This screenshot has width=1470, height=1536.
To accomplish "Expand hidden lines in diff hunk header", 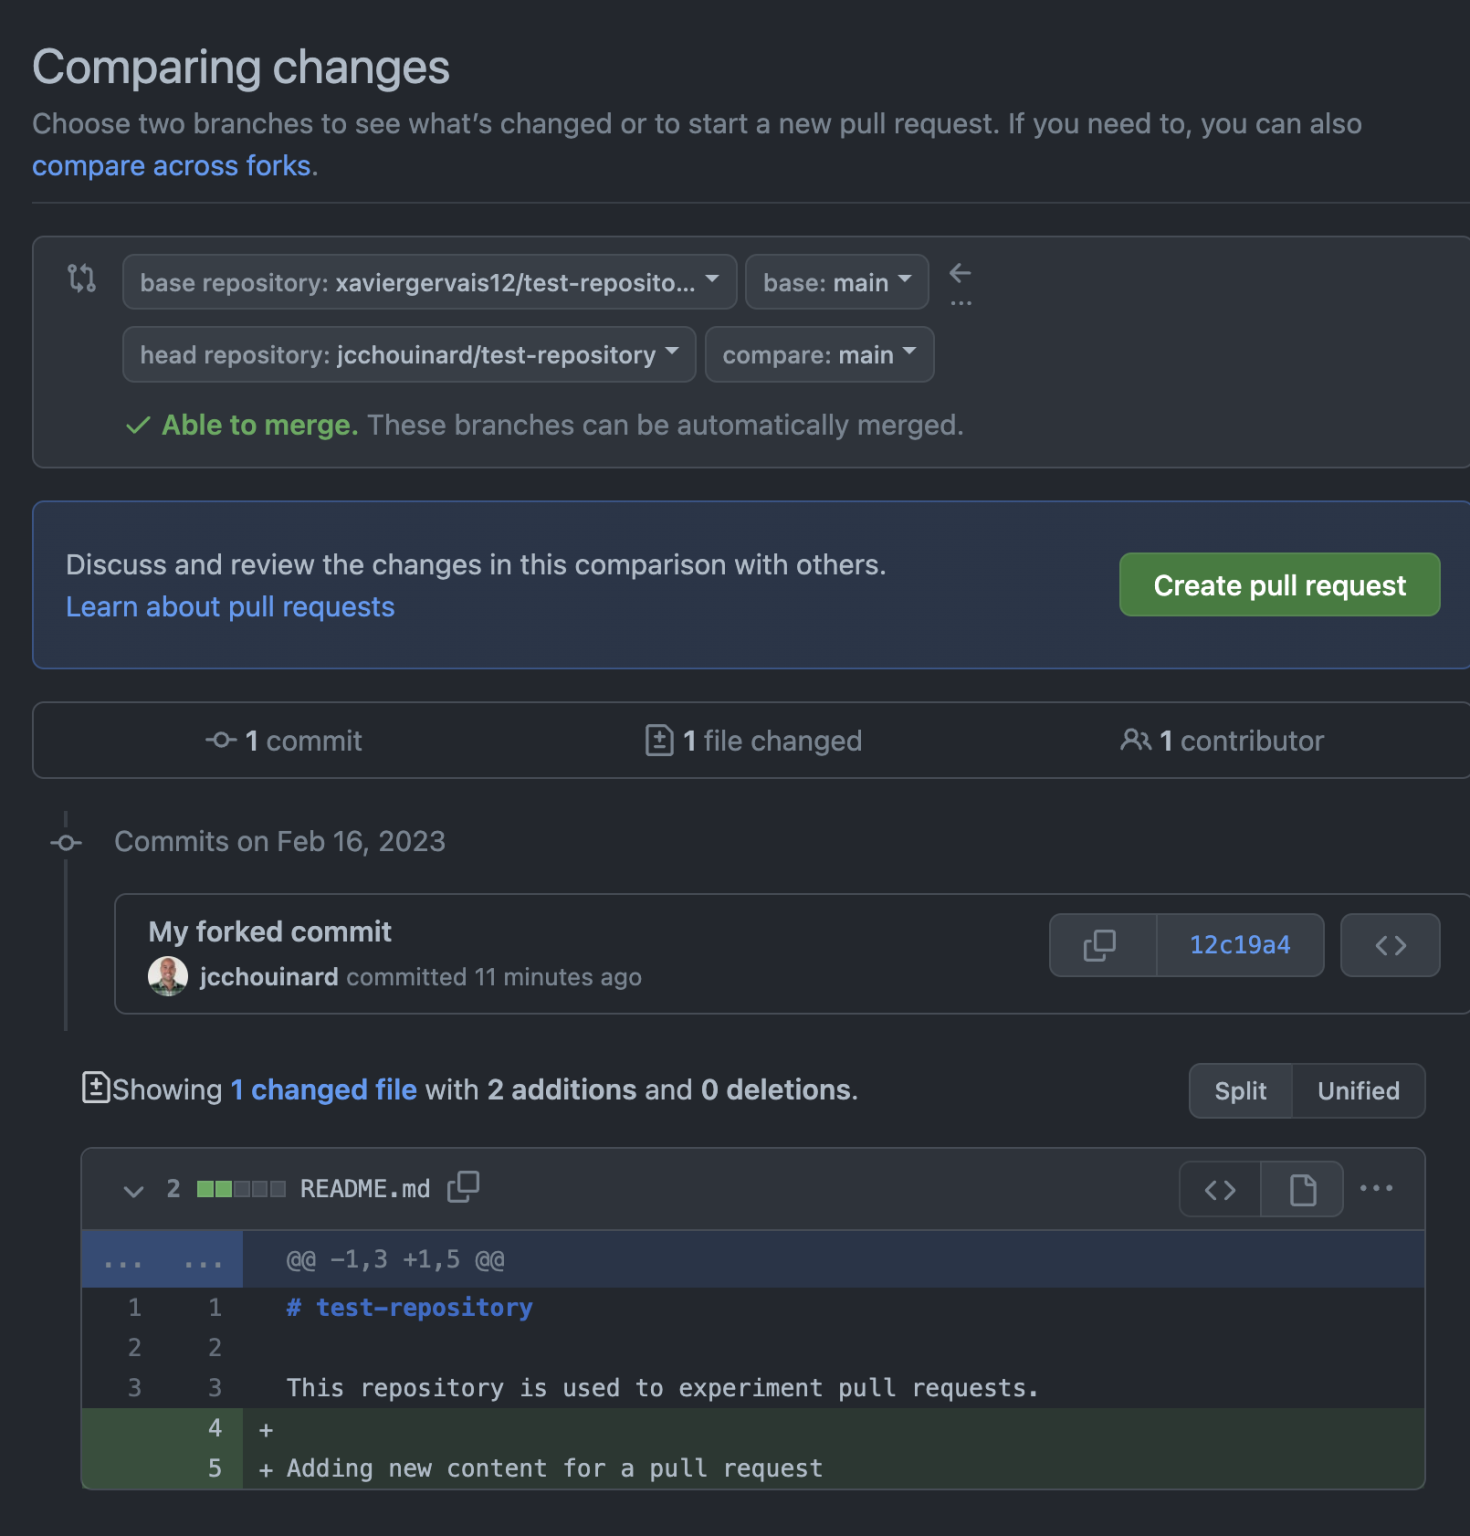I will point(162,1260).
